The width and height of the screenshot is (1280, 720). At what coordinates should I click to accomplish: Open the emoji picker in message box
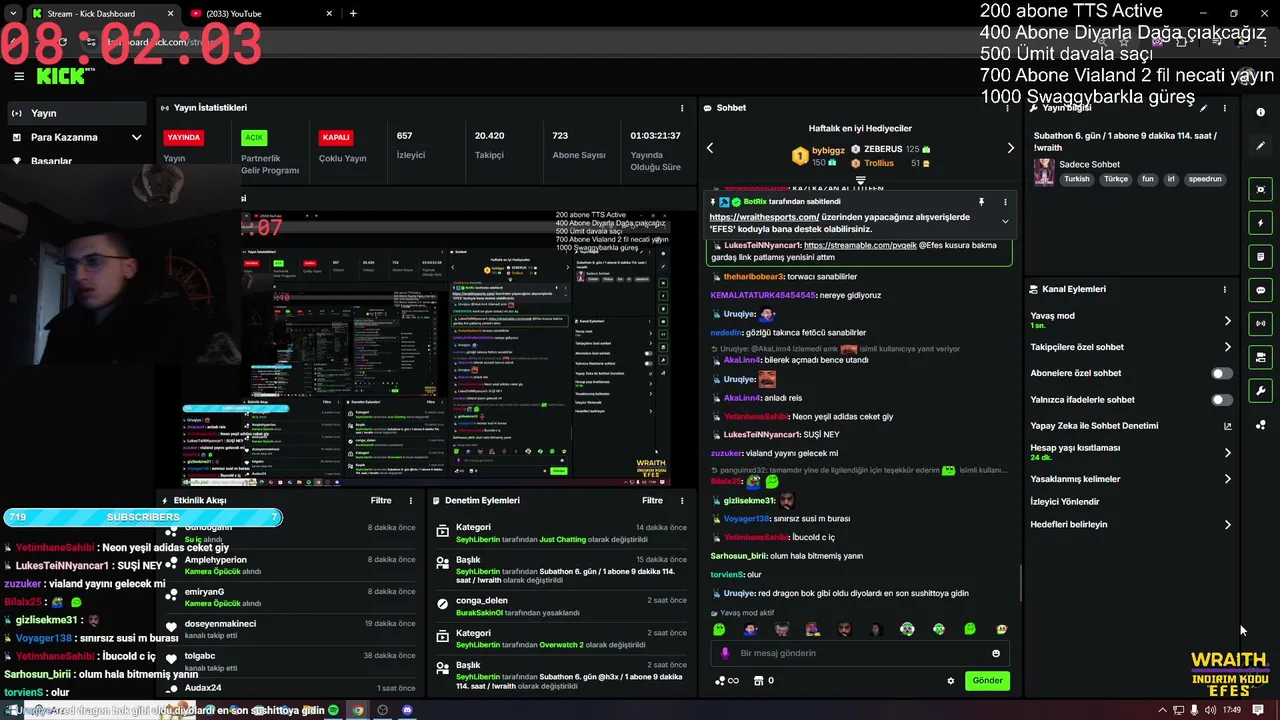point(996,653)
